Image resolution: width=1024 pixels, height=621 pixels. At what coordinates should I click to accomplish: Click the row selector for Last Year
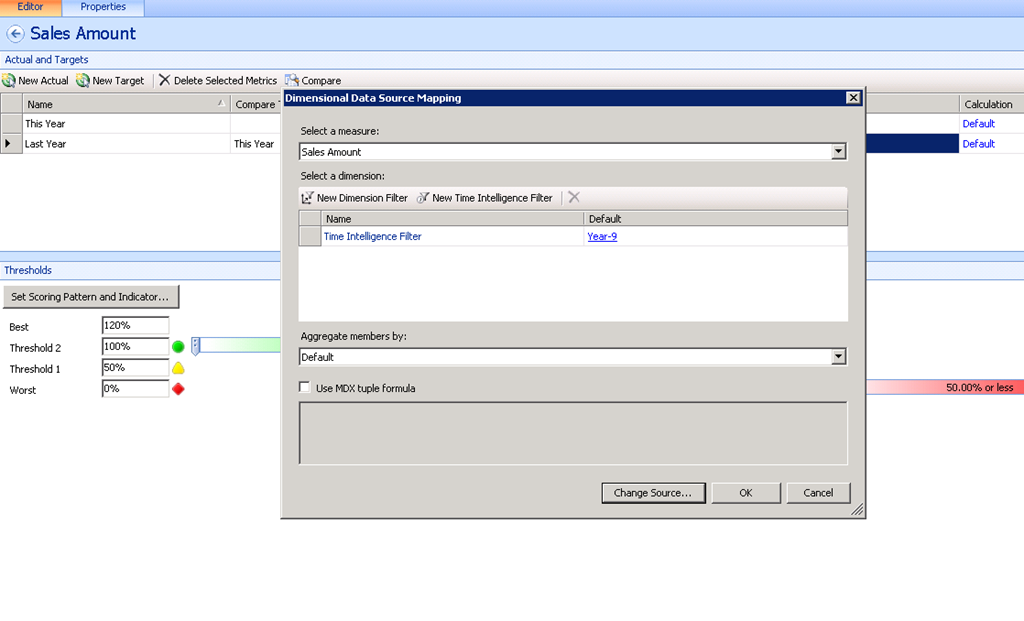click(x=11, y=144)
